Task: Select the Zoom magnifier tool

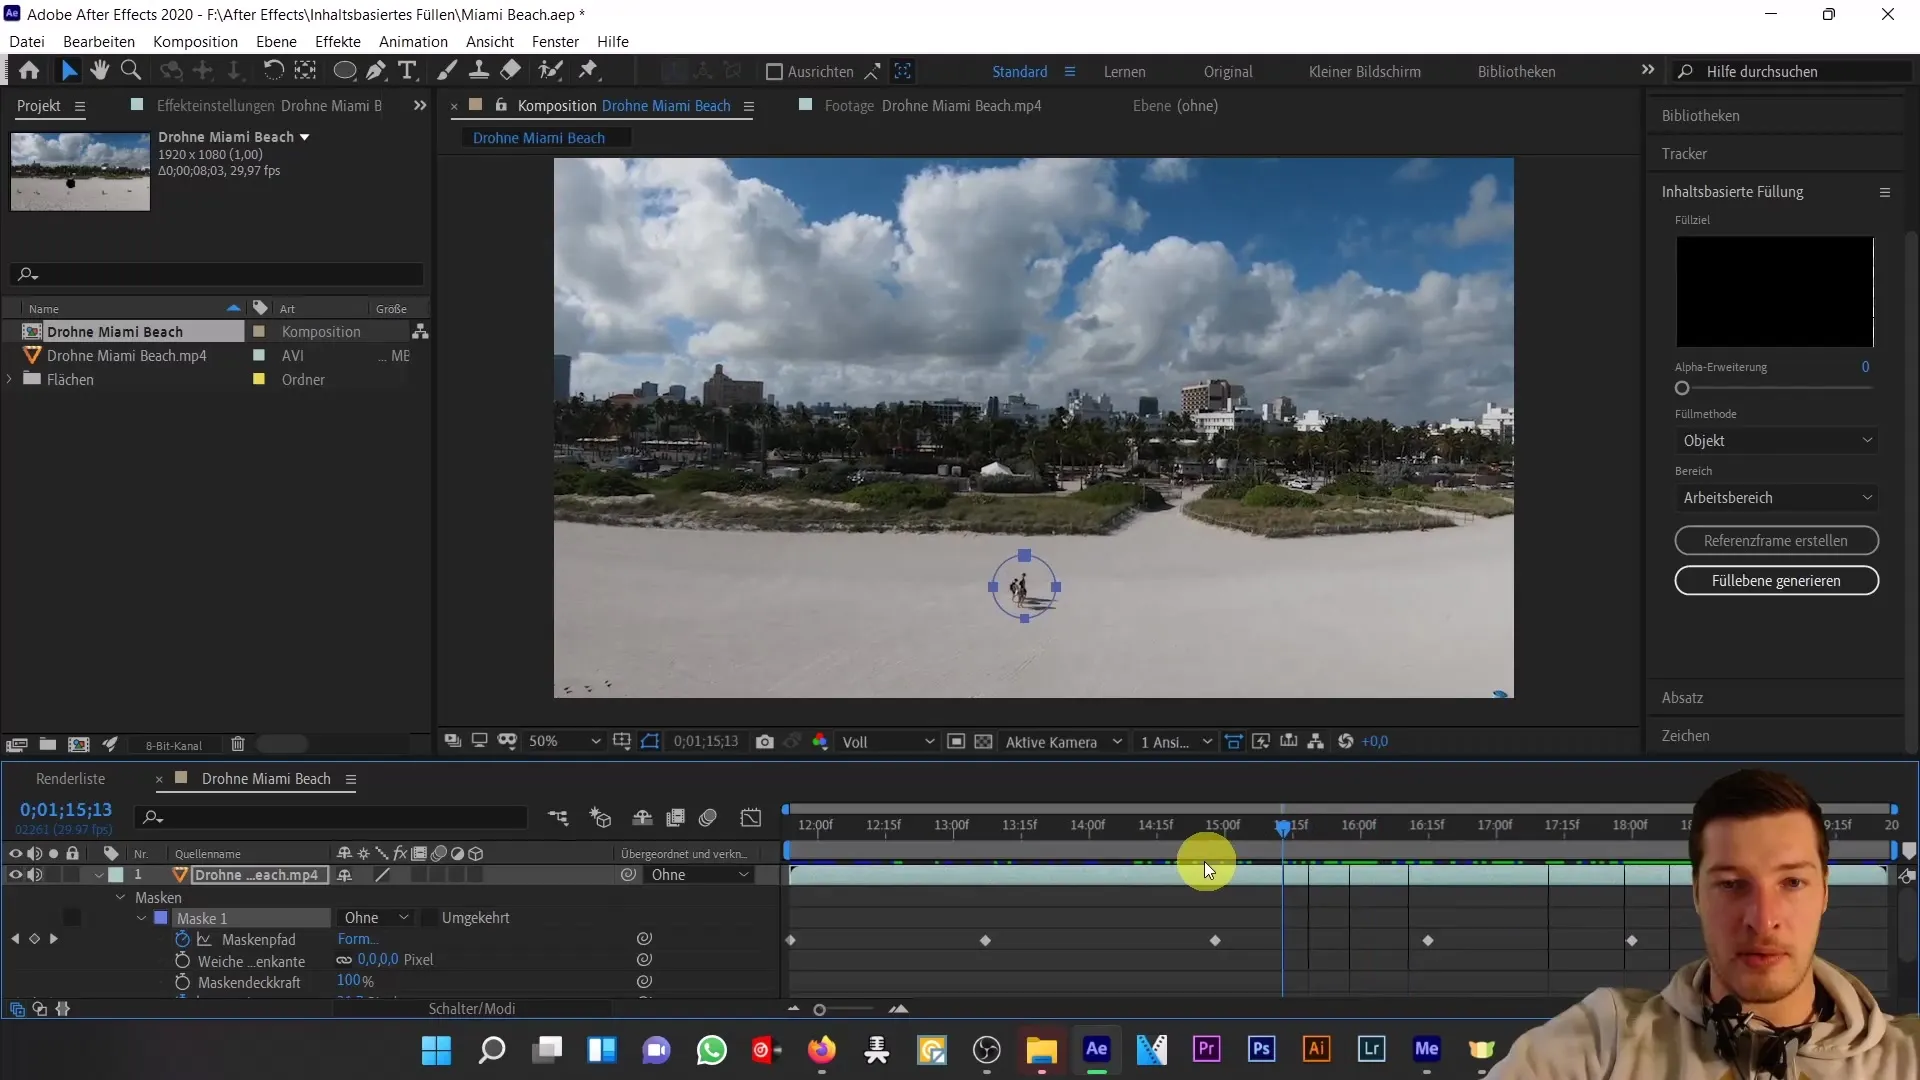Action: 131,71
